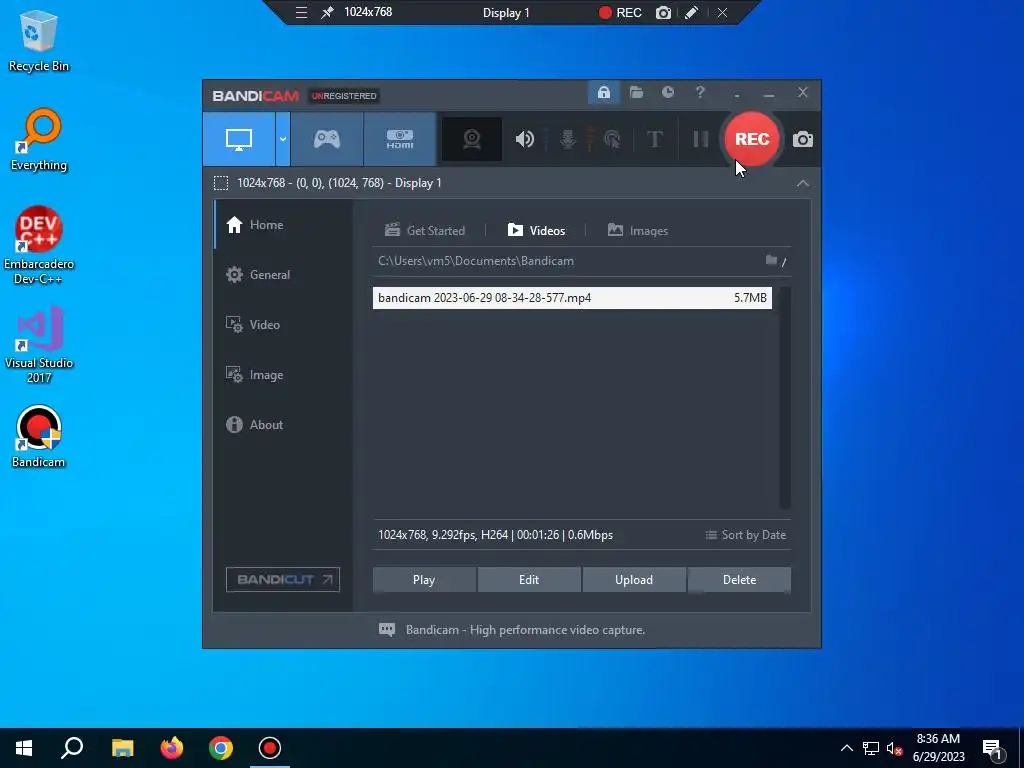Screen dimensions: 1024x768
Task: Toggle the webcam overlay icon
Action: (x=472, y=139)
